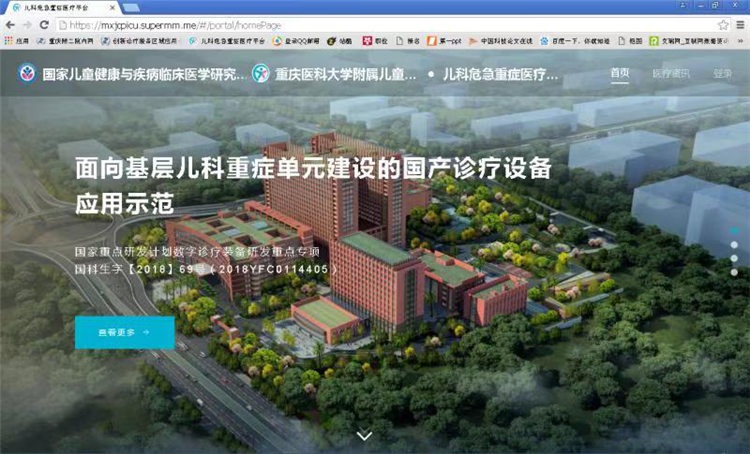Viewport: 750px width, 454px height.
Task: Click the headline 面向基层儿科重症单元建设的国产诊疗设备
Action: 313,168
